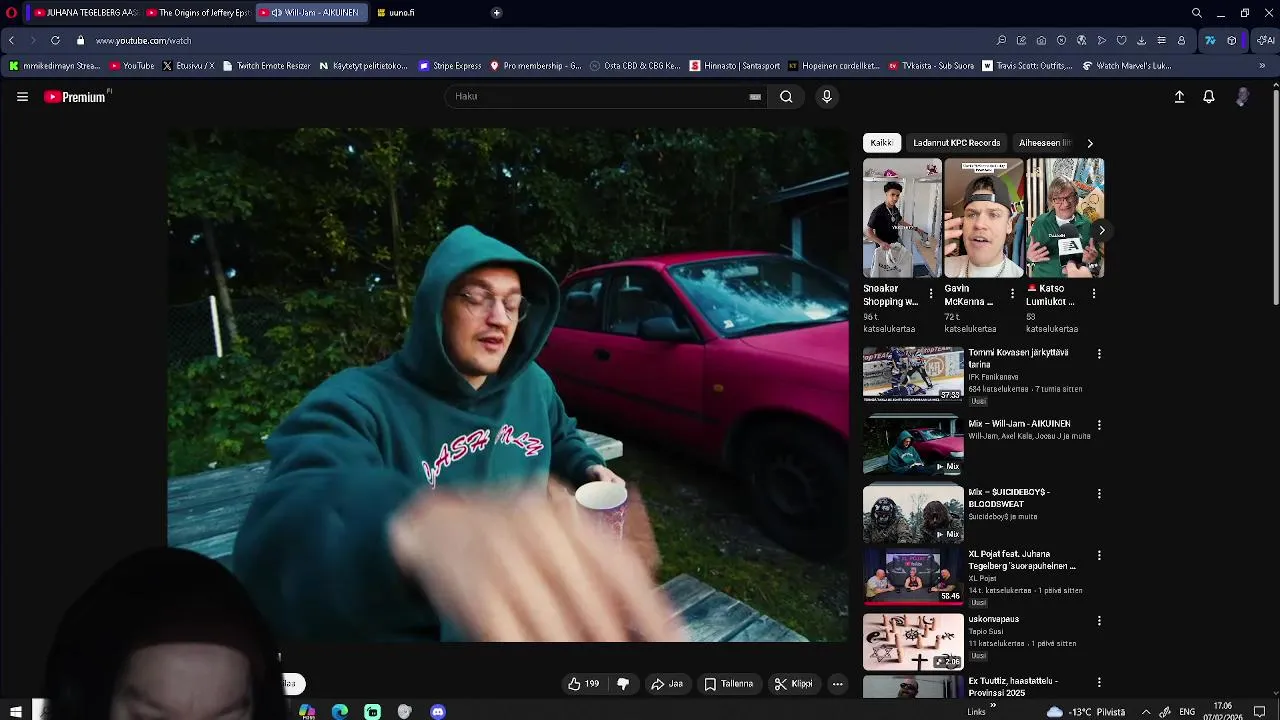Open a new browser tab with plus
The width and height of the screenshot is (1280, 720).
tap(496, 13)
